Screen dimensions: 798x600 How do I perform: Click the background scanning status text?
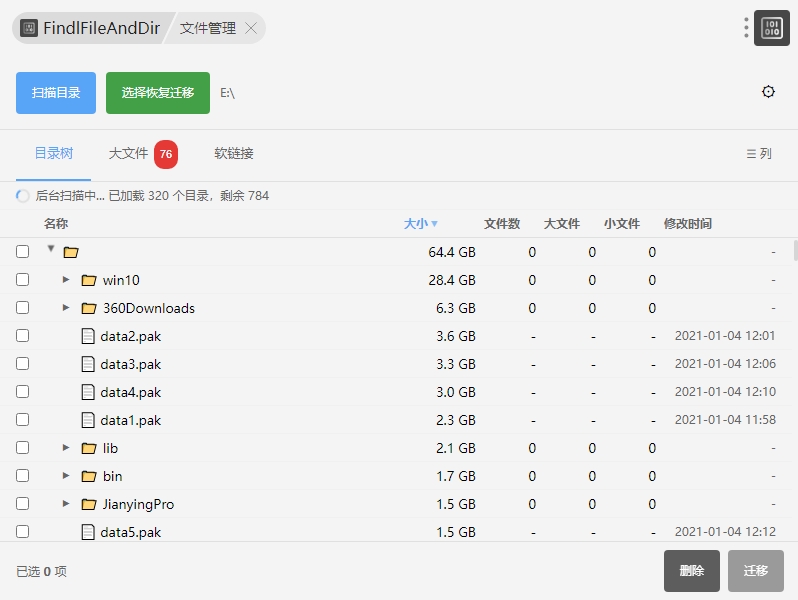click(152, 195)
